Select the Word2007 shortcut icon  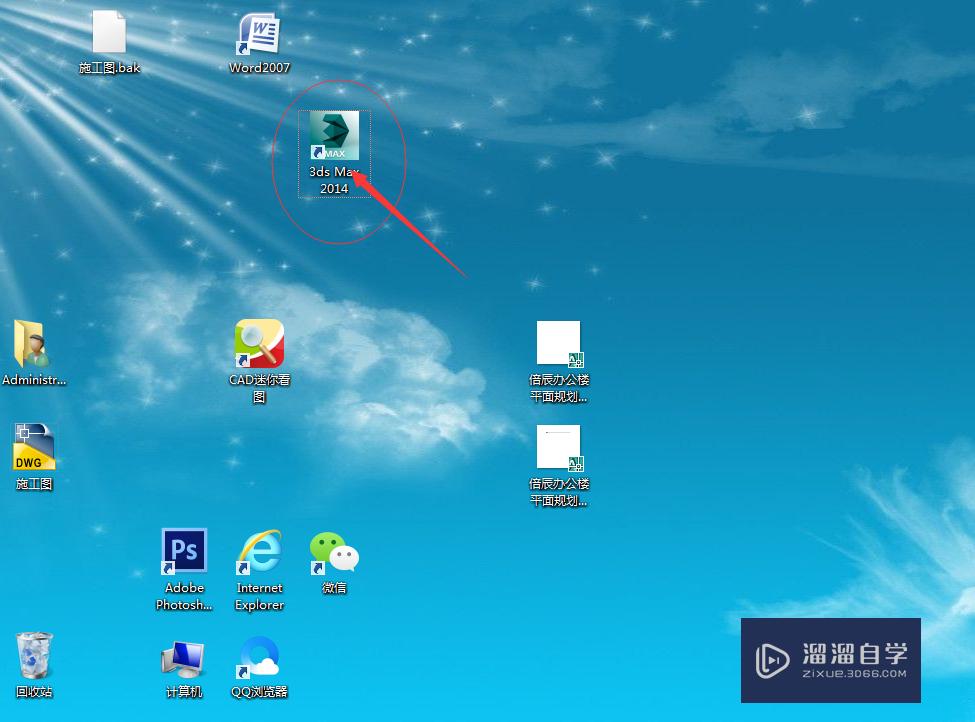pyautogui.click(x=259, y=34)
